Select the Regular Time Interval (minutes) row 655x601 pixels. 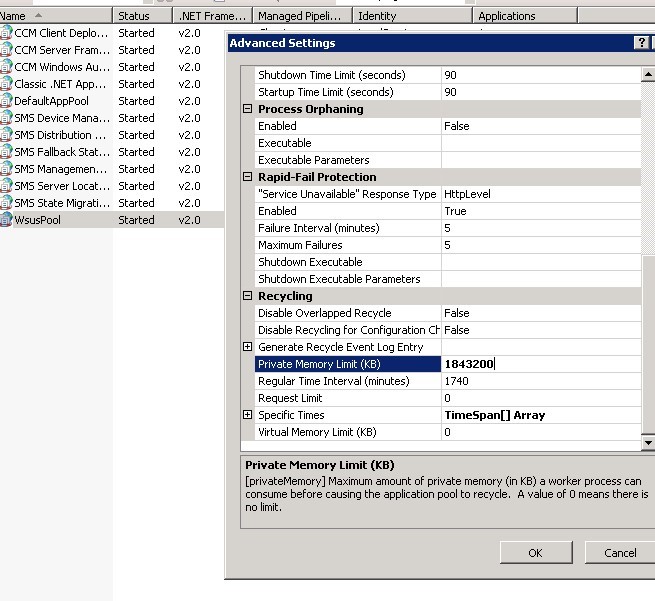(x=448, y=381)
